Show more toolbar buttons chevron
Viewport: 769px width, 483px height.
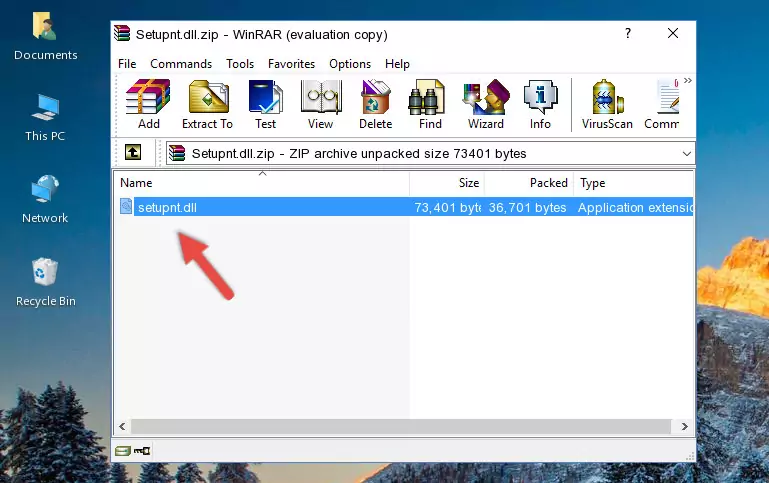[x=688, y=80]
